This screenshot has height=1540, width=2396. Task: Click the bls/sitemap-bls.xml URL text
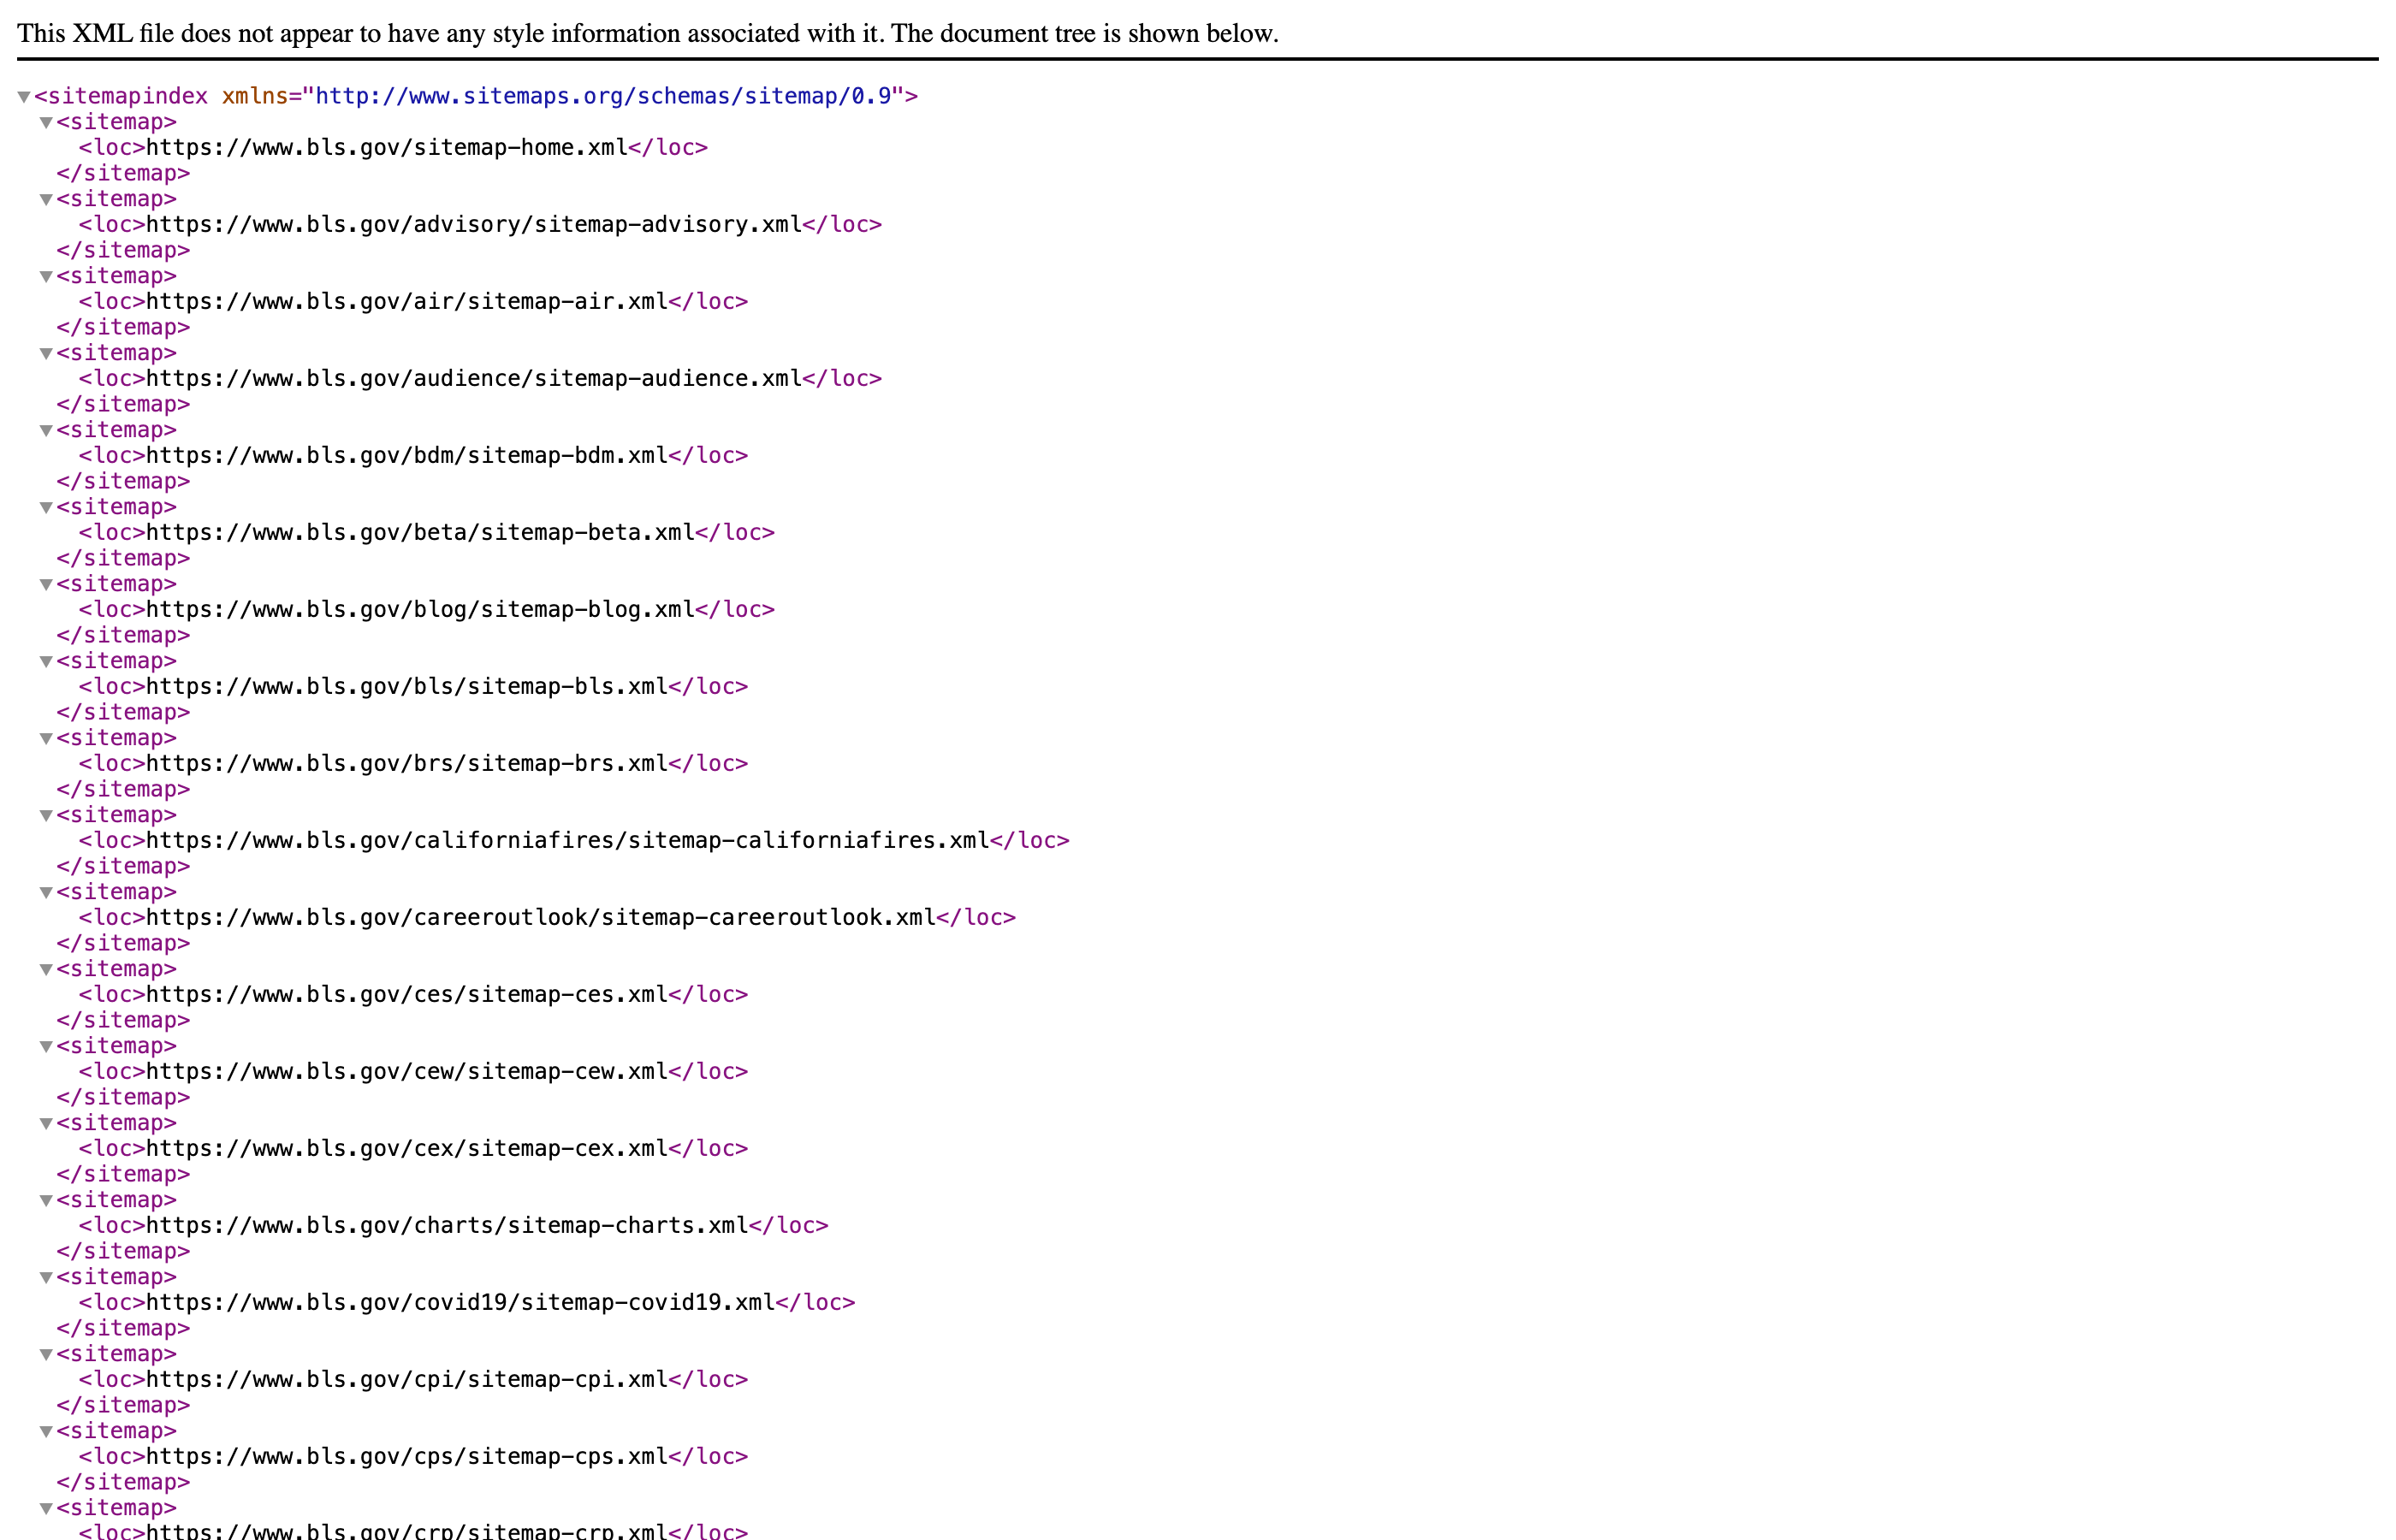[x=407, y=687]
